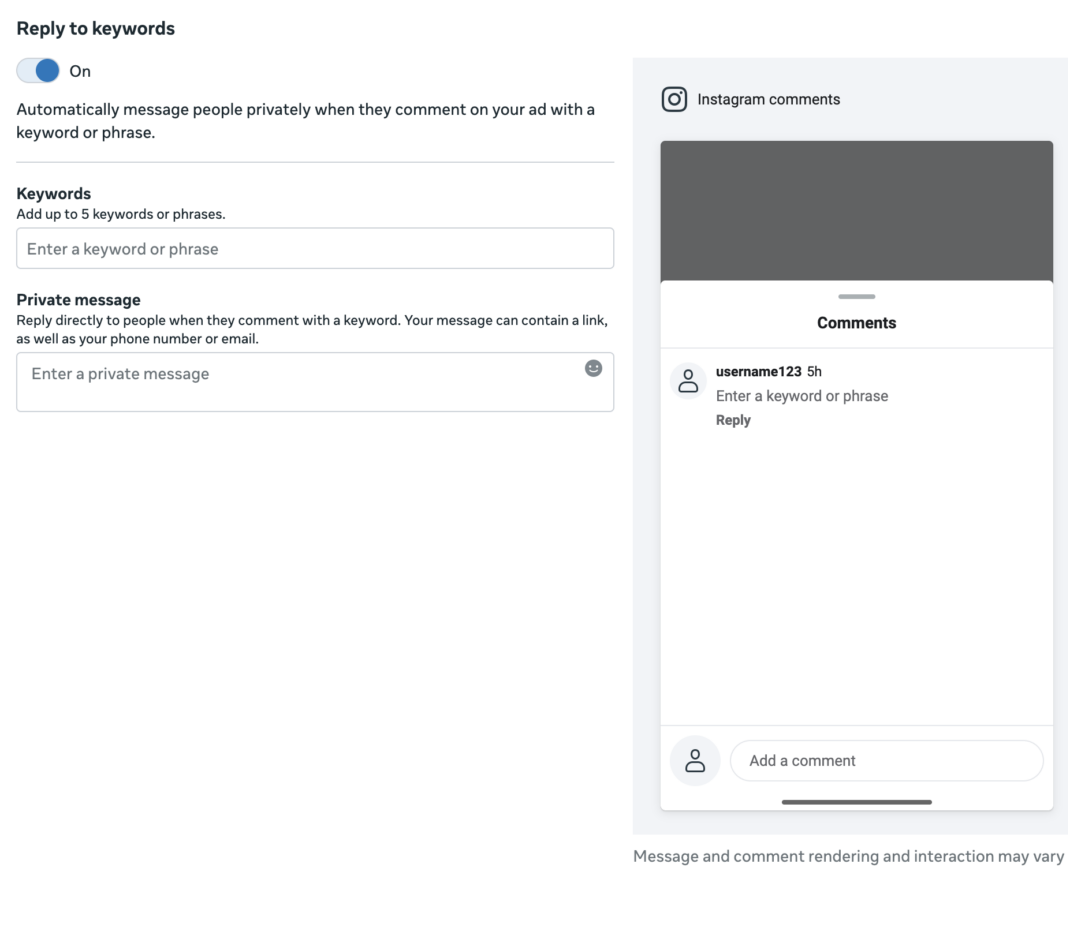Click 'Message and comment rendering' disclaimer text
This screenshot has width=1068, height=934.
[848, 856]
